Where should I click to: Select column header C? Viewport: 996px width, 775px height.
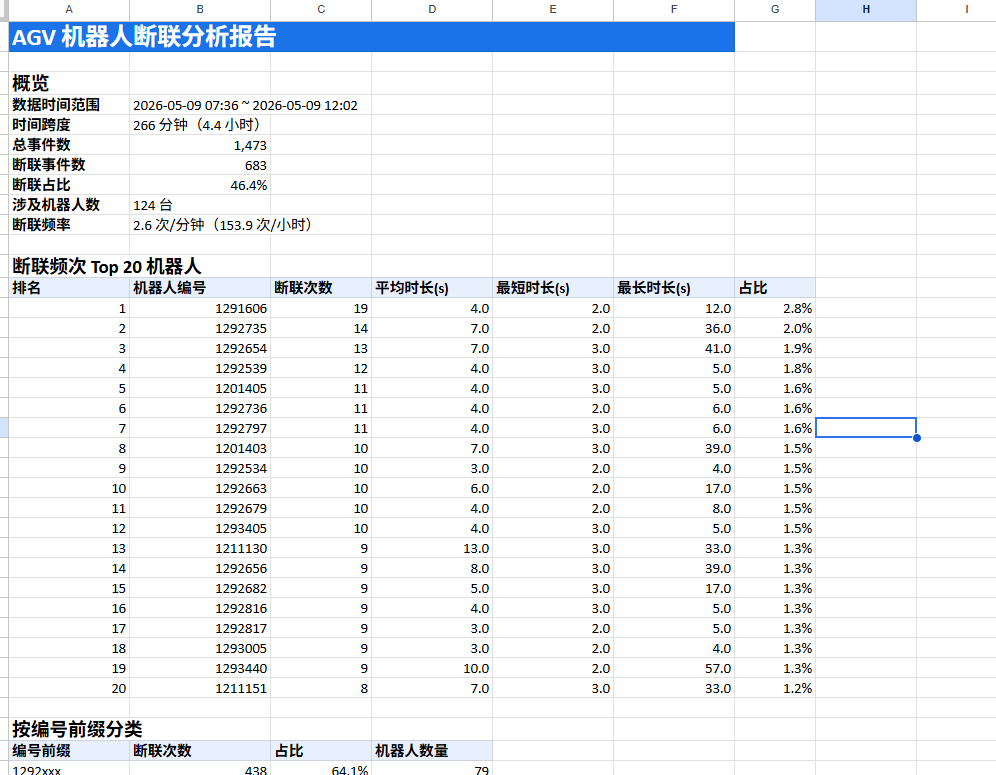pyautogui.click(x=321, y=10)
